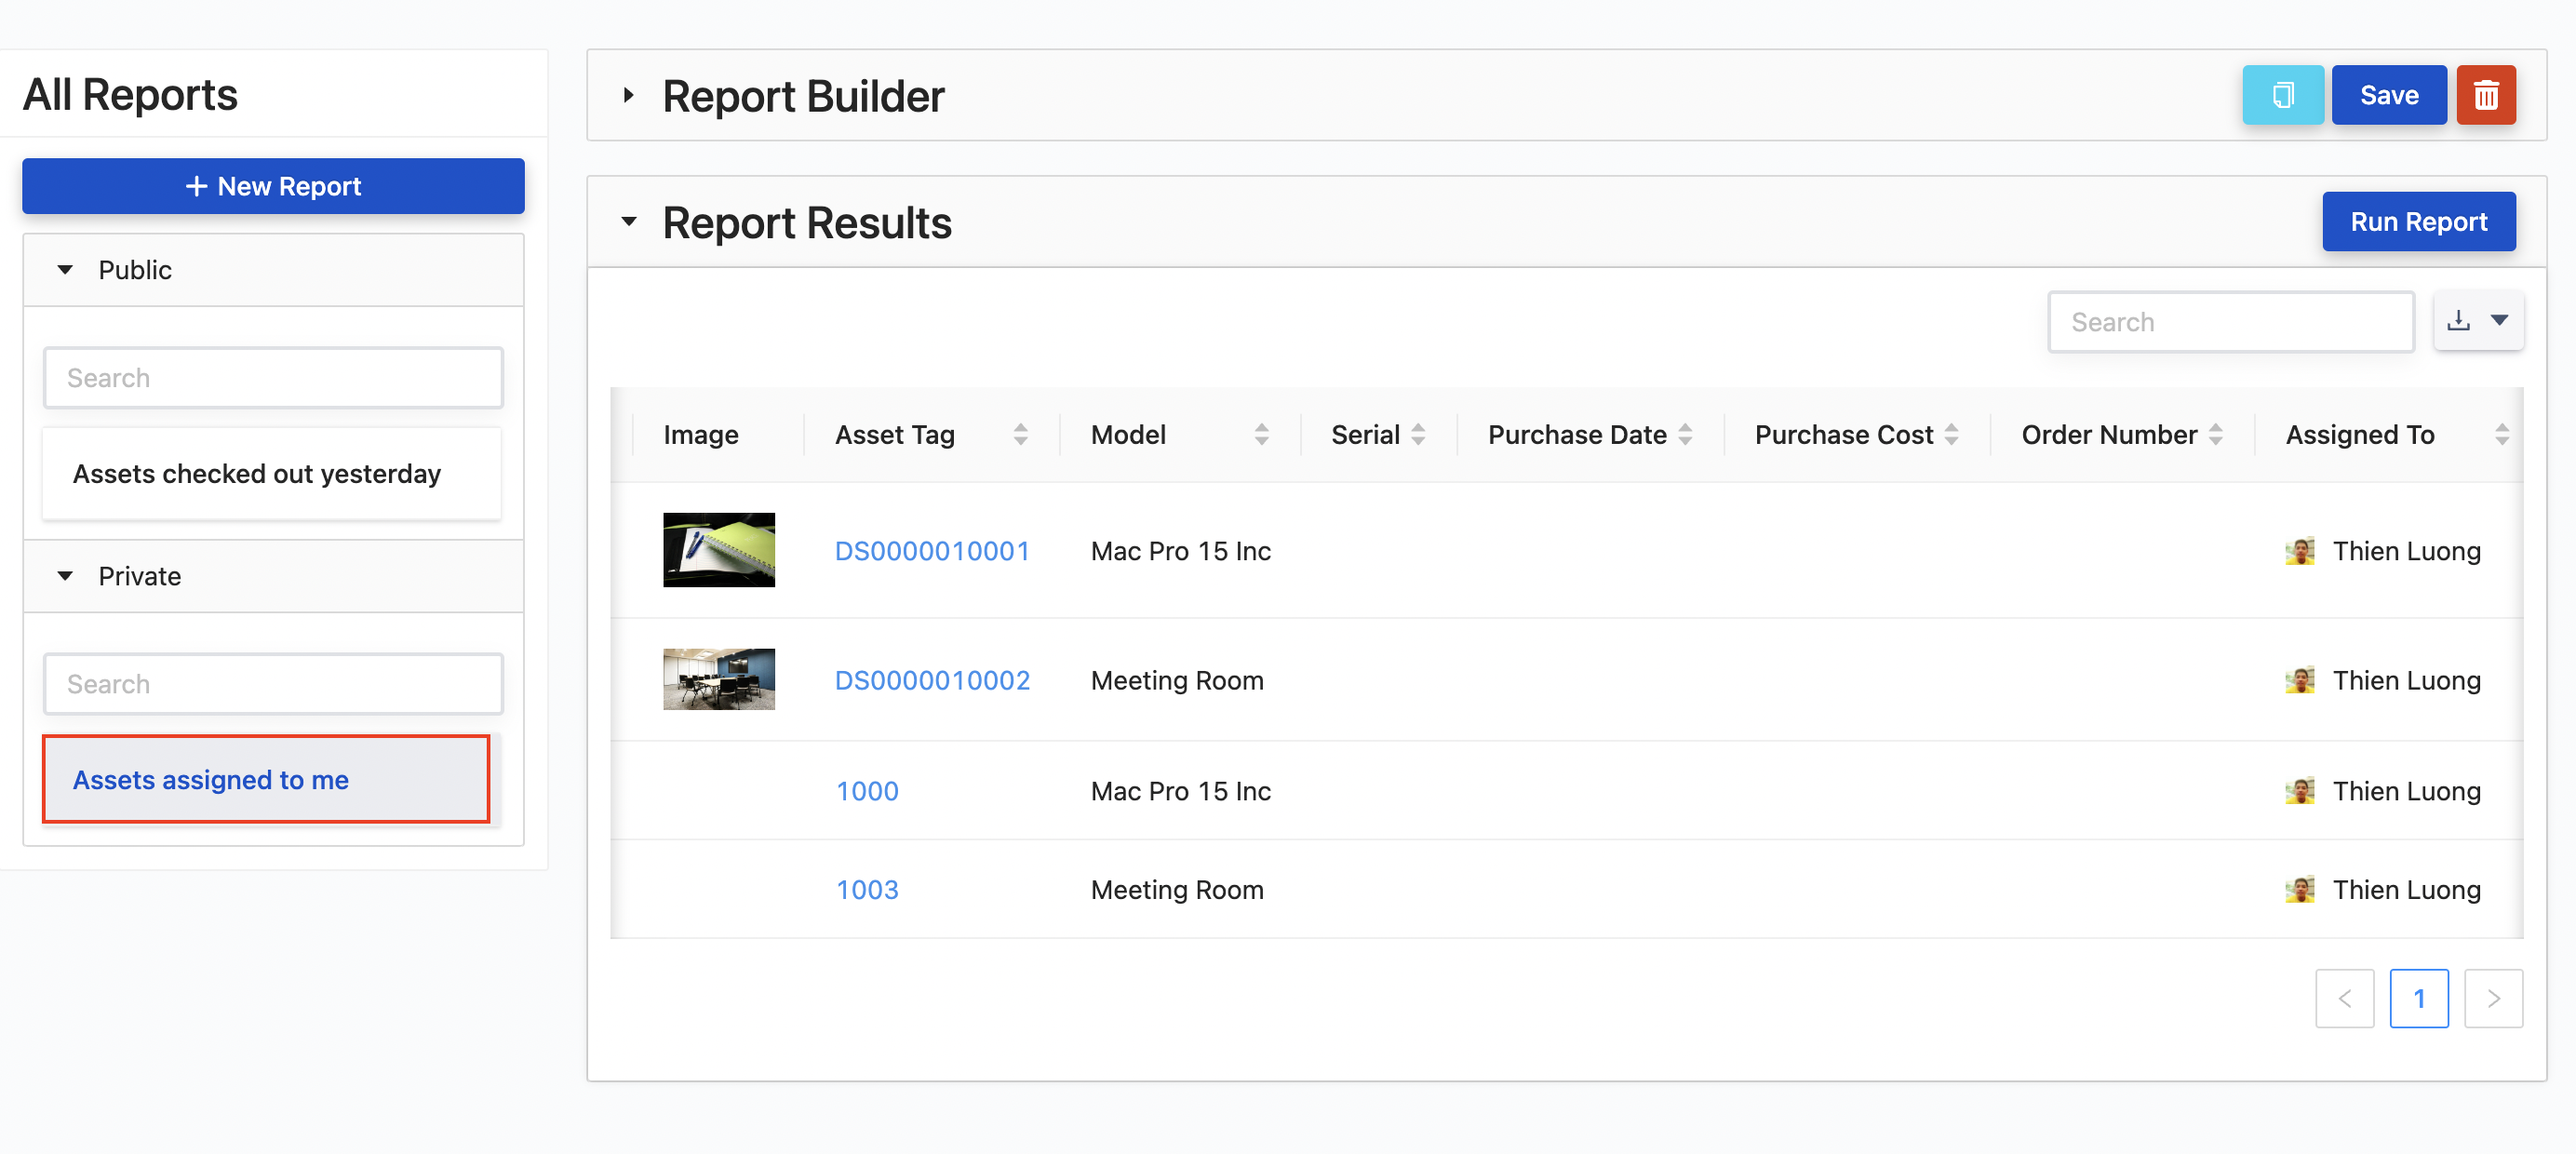
Task: Collapse the Report Results section
Action: tap(628, 222)
